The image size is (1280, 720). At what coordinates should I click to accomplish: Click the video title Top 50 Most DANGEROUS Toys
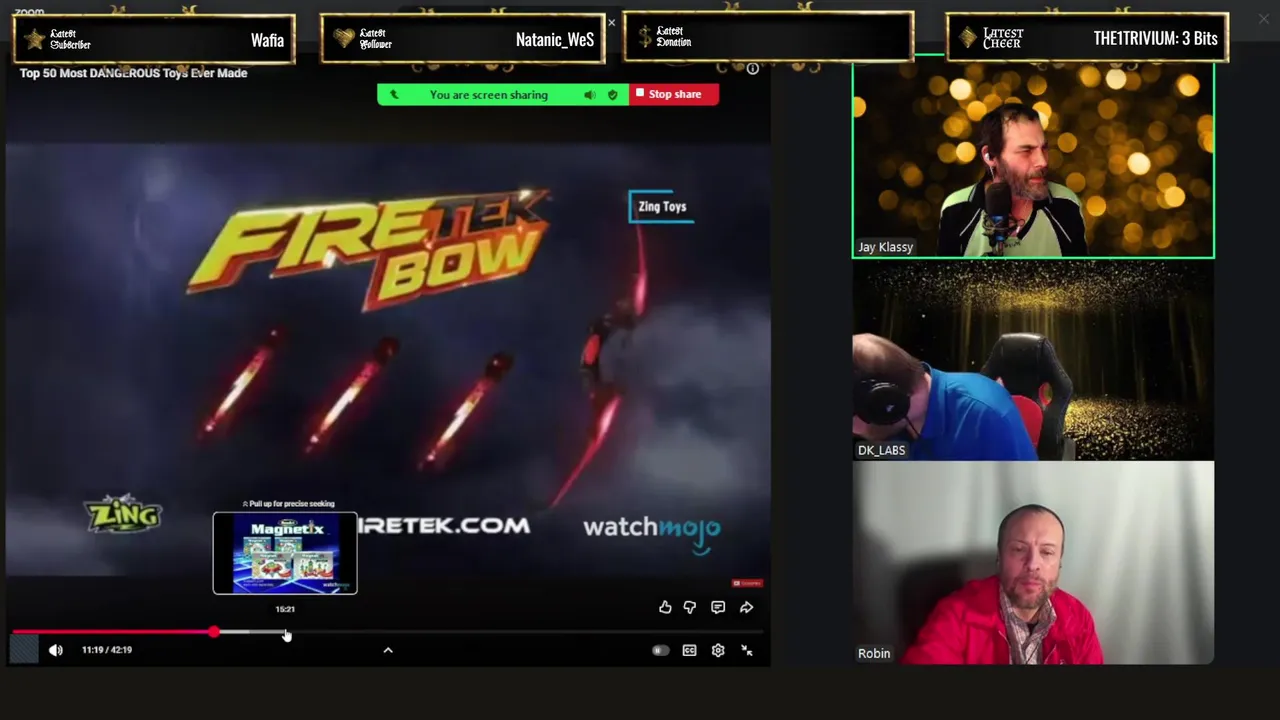coord(133,73)
